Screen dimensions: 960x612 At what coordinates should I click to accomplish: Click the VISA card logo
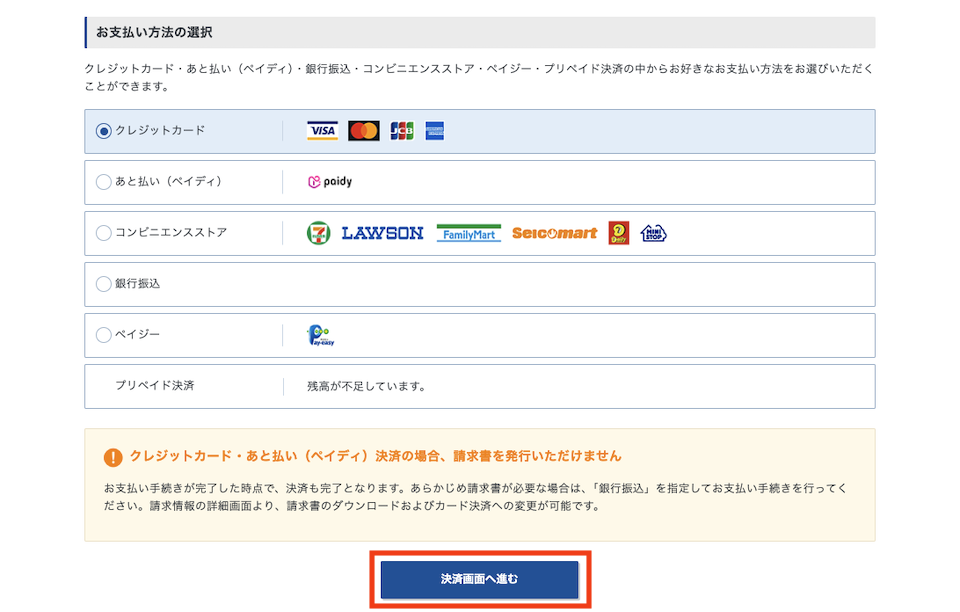pyautogui.click(x=323, y=130)
